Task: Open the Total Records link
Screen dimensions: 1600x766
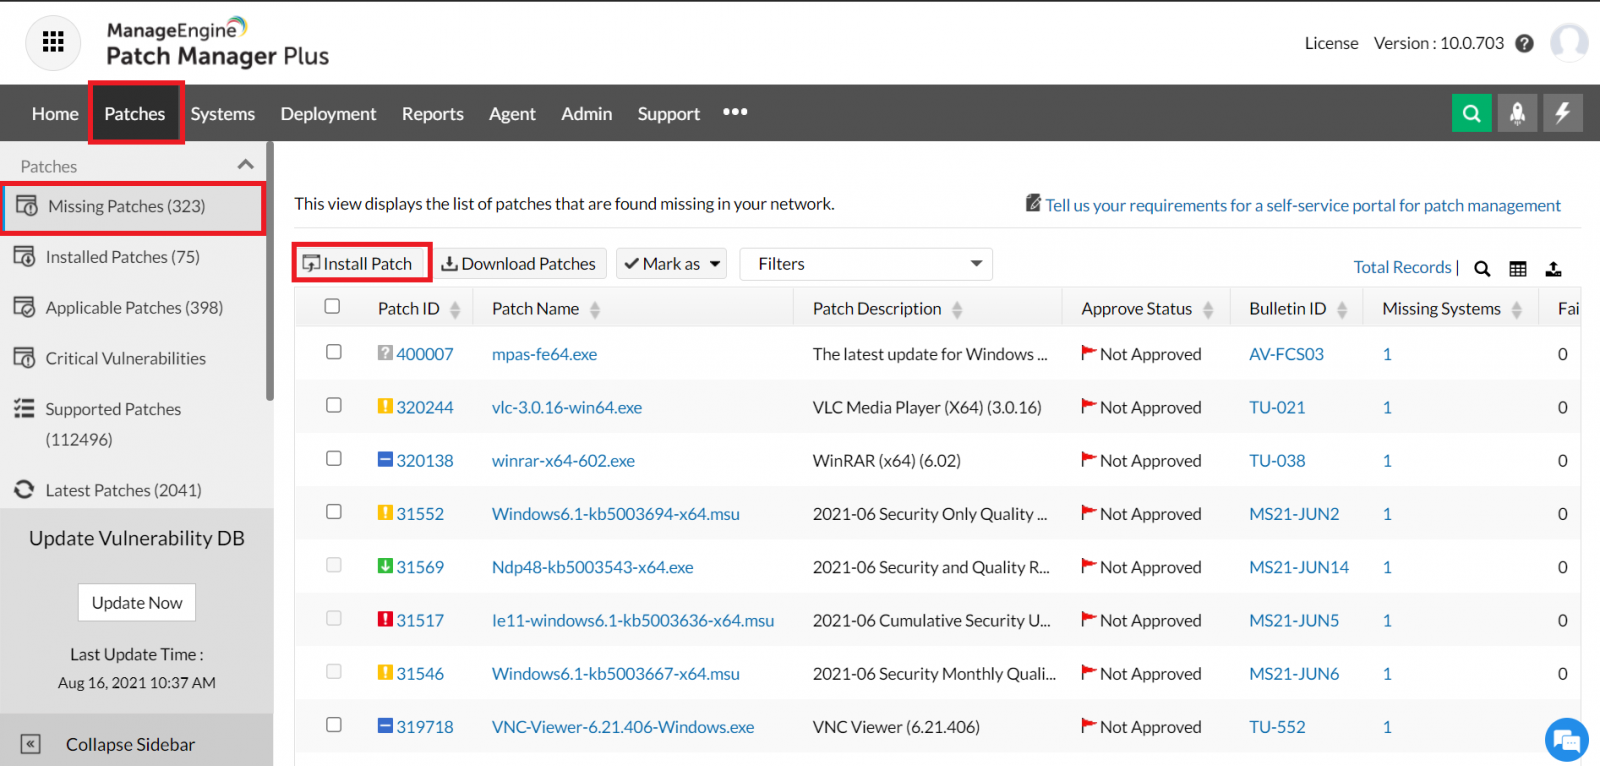Action: point(1402,267)
